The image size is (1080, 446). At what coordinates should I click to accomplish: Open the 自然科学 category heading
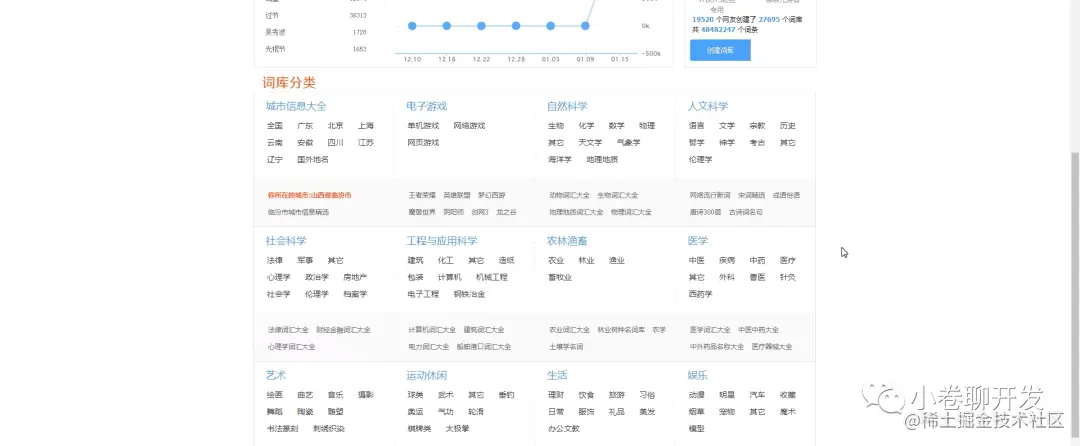(567, 106)
